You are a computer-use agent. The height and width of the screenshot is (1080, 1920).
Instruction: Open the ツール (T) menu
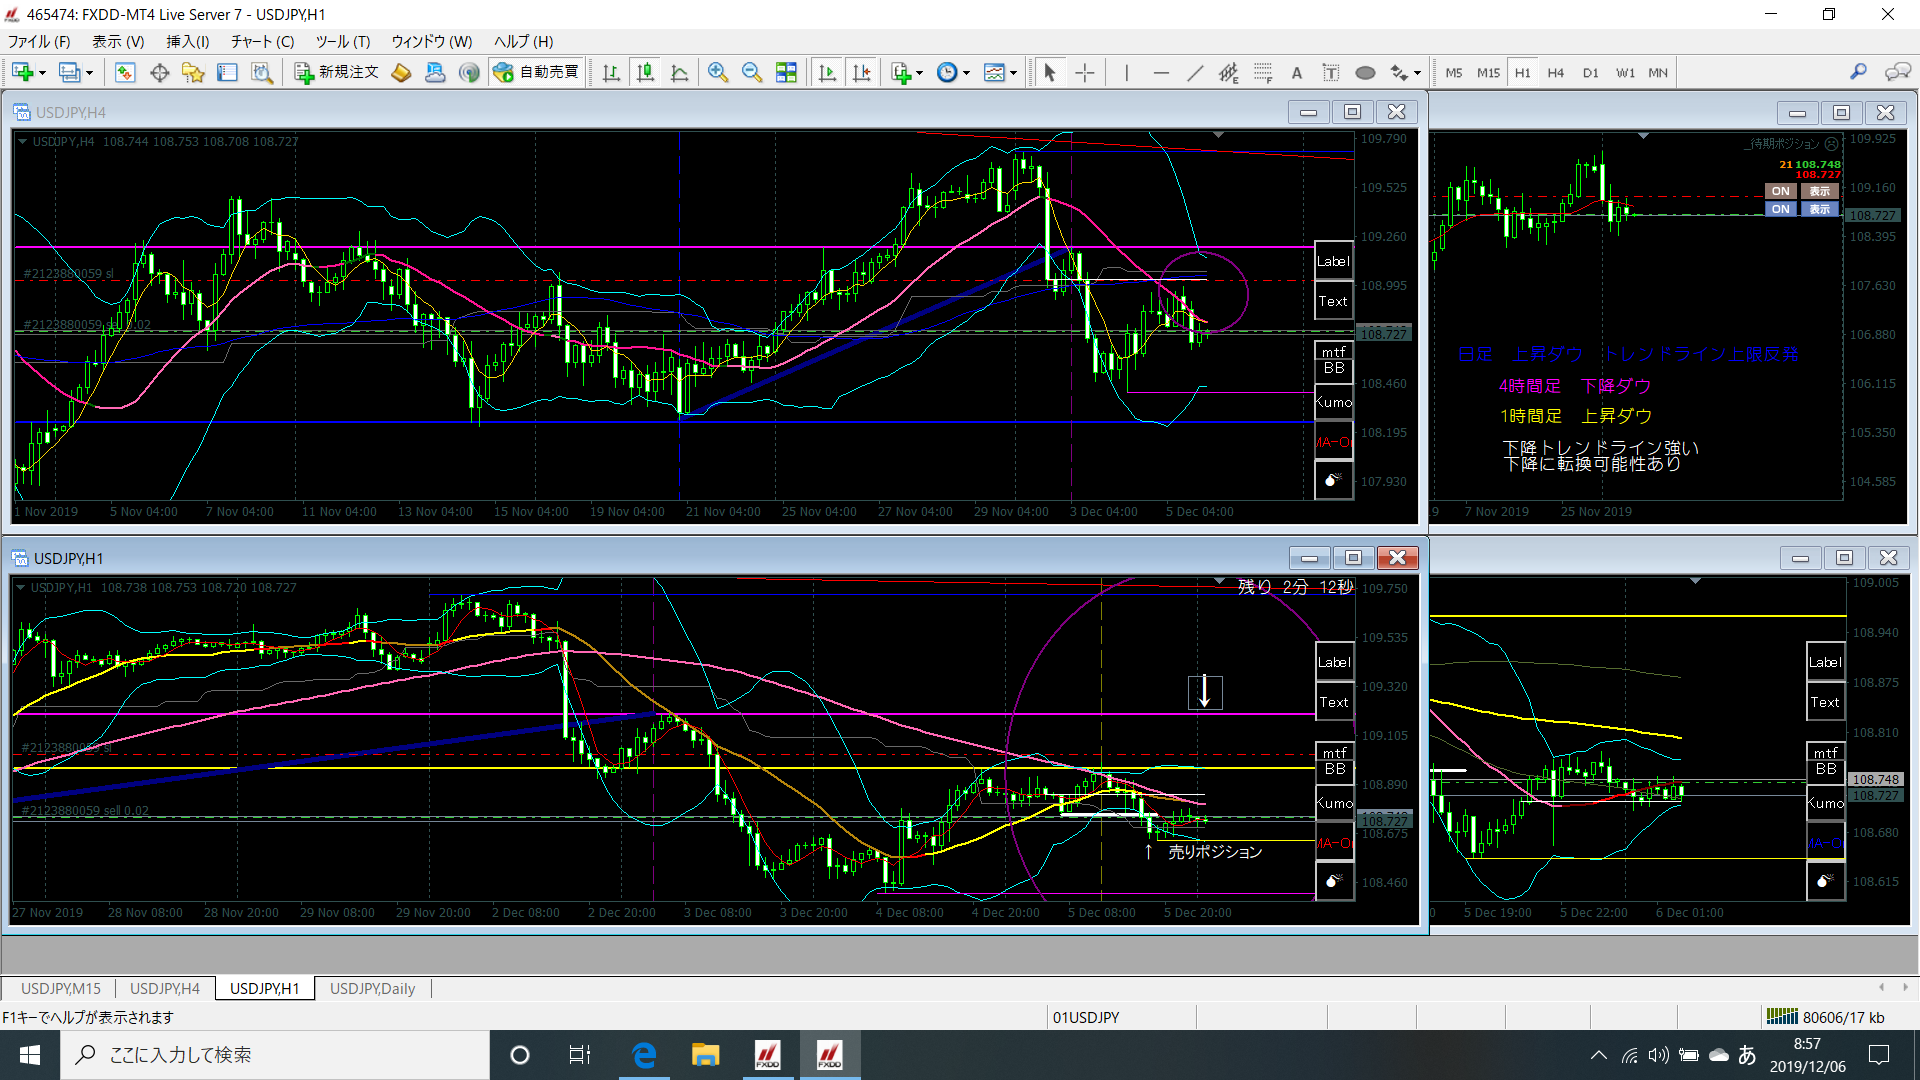[343, 41]
